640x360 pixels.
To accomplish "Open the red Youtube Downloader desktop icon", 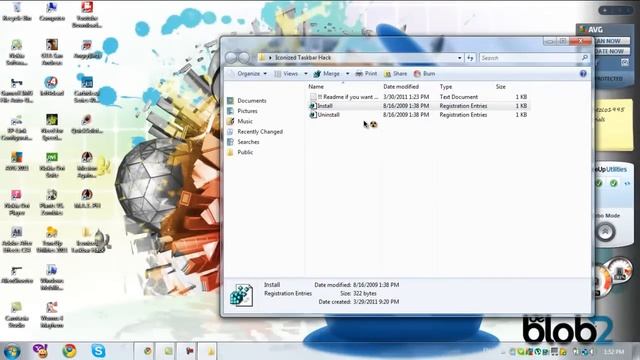I will click(87, 15).
